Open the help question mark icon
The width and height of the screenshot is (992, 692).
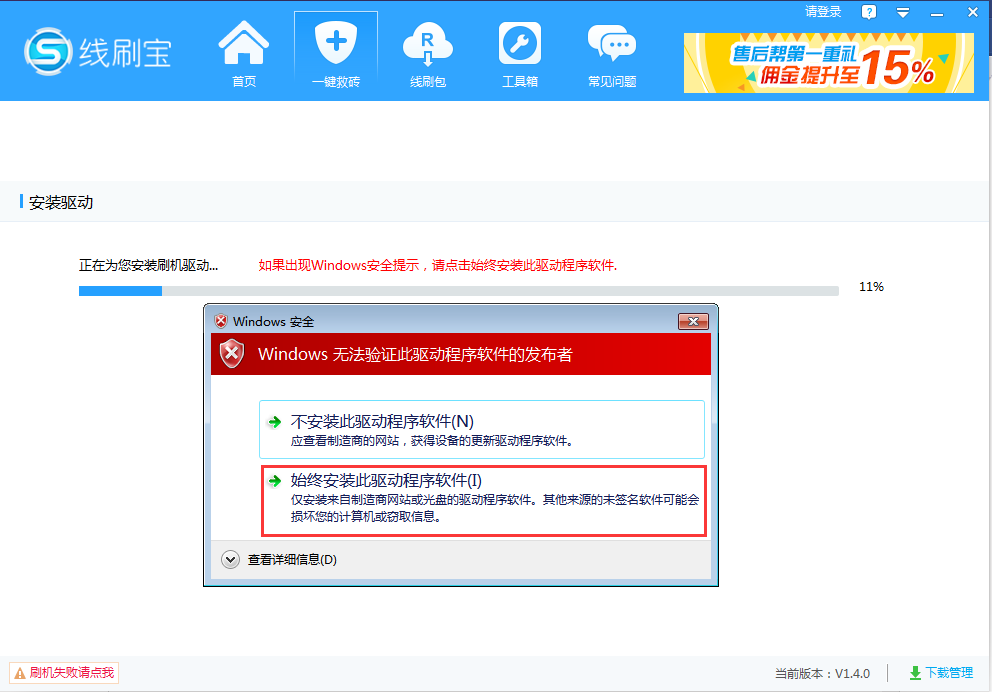(869, 13)
